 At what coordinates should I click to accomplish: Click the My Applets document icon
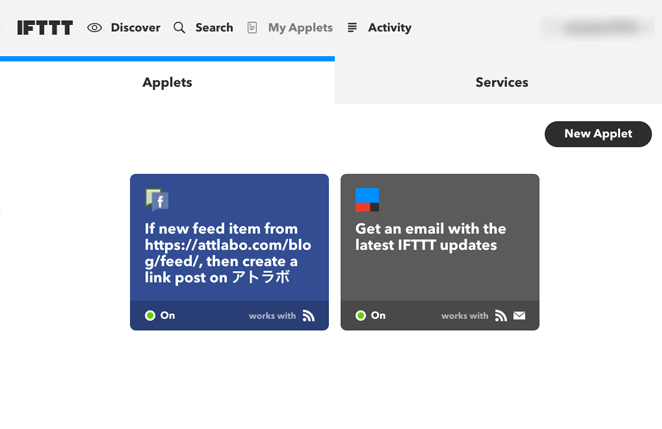(x=252, y=28)
